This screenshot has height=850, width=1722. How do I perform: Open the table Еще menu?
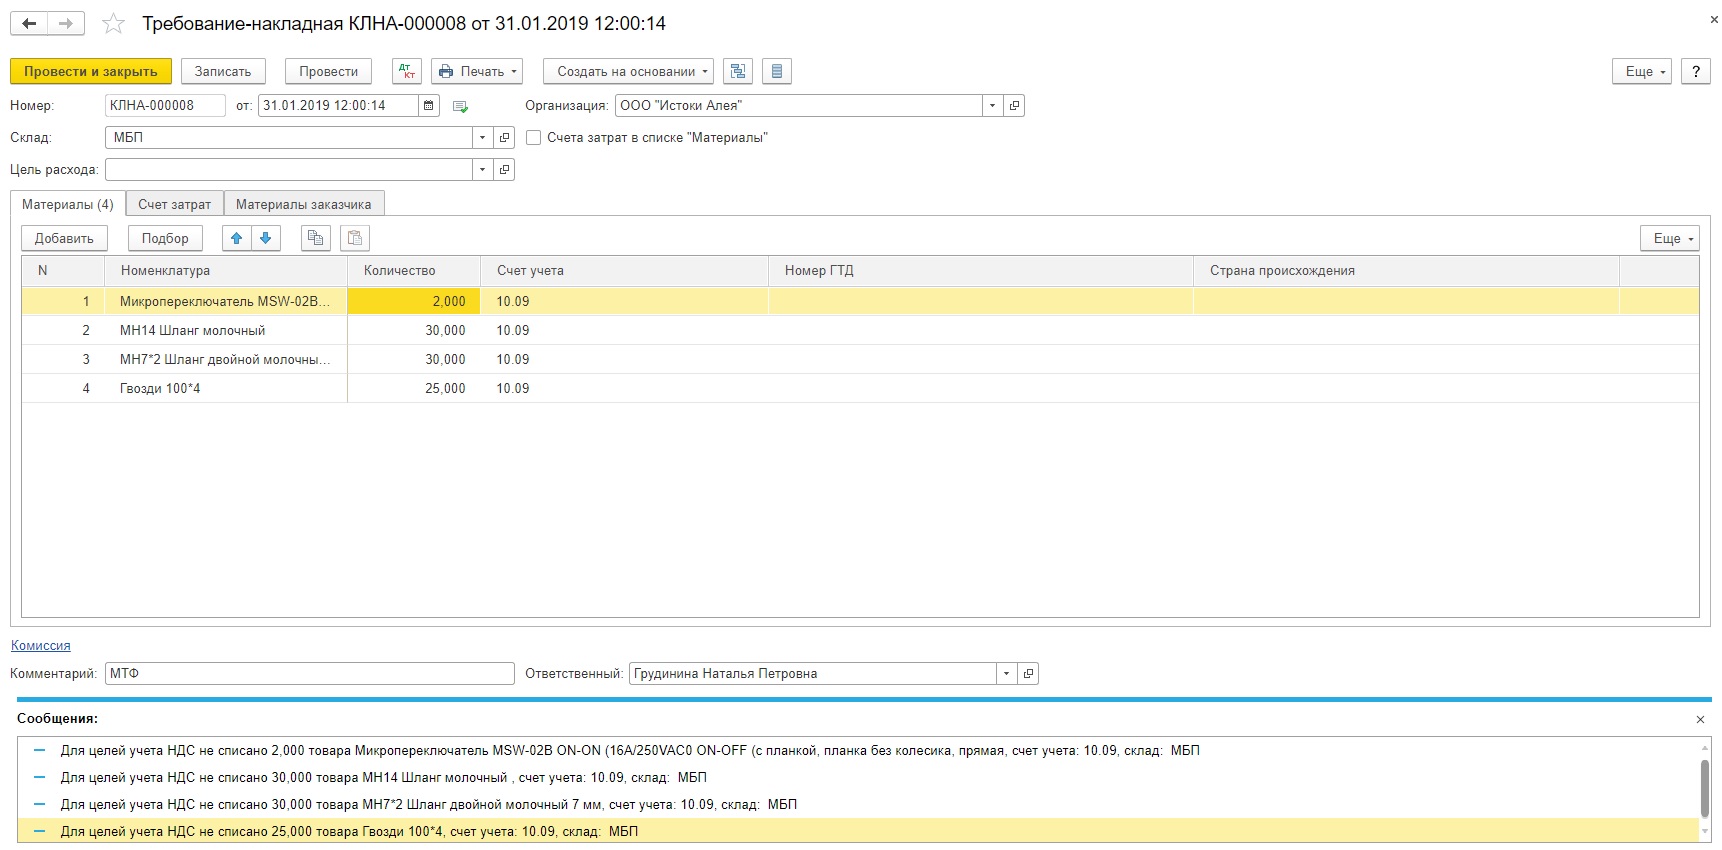(x=1670, y=238)
